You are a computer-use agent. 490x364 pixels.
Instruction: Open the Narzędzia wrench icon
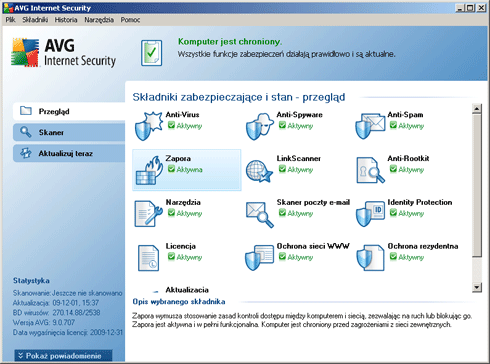[148, 214]
